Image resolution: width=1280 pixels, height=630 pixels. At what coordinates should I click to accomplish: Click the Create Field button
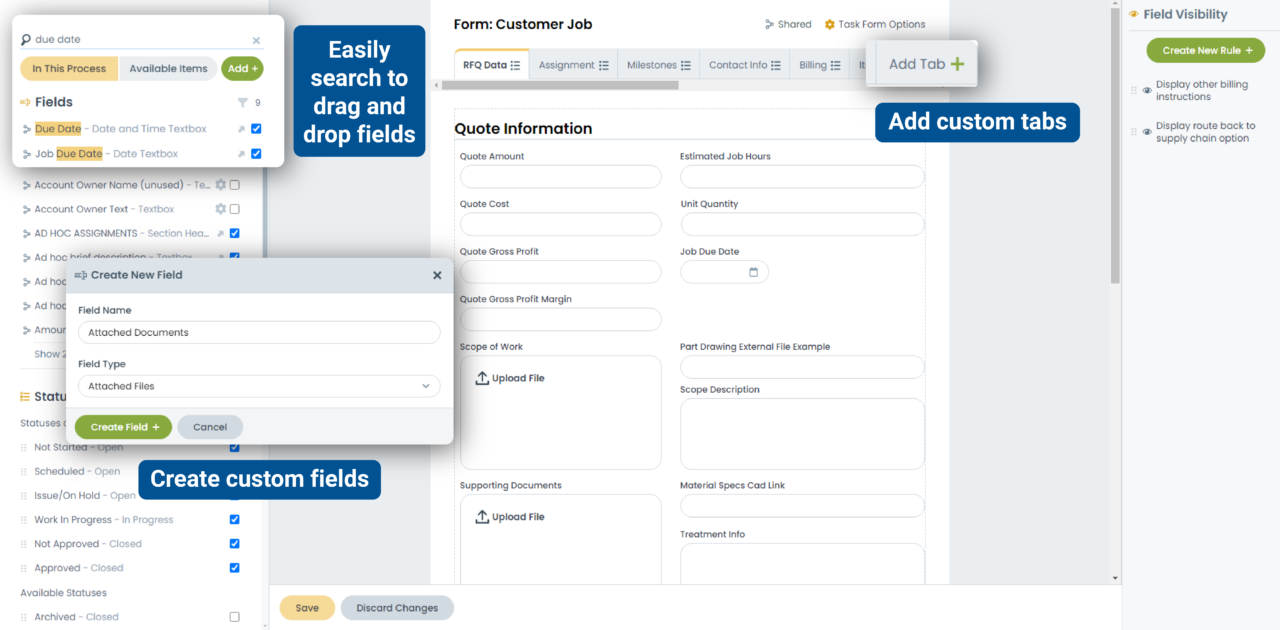123,426
